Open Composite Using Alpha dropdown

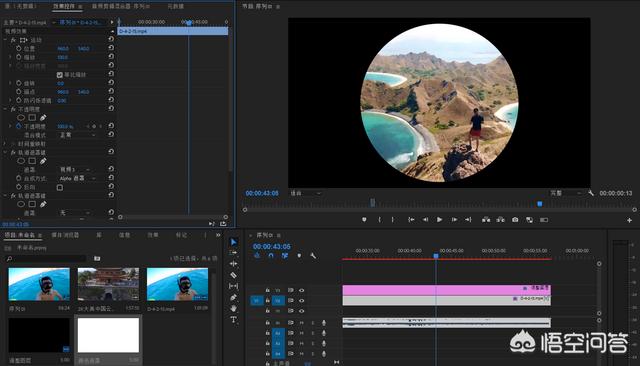point(78,178)
